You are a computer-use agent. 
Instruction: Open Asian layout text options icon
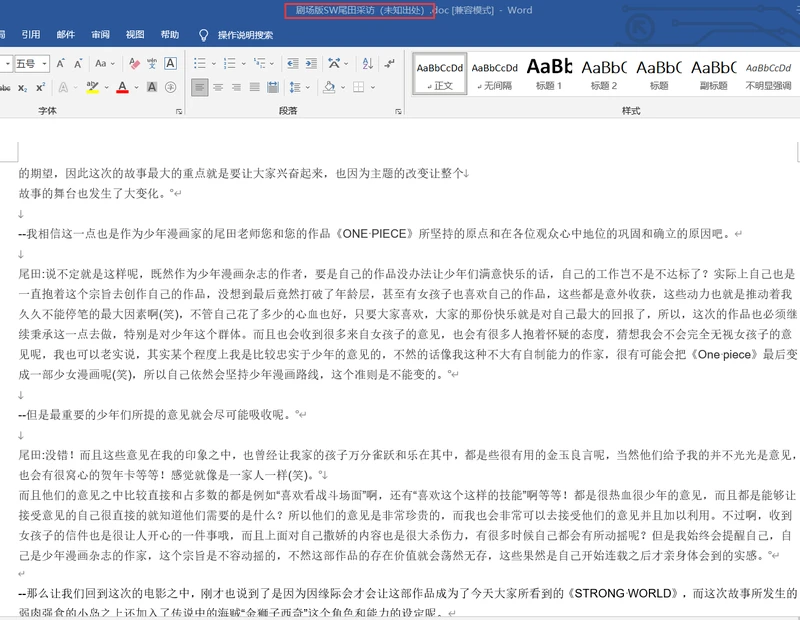point(334,63)
